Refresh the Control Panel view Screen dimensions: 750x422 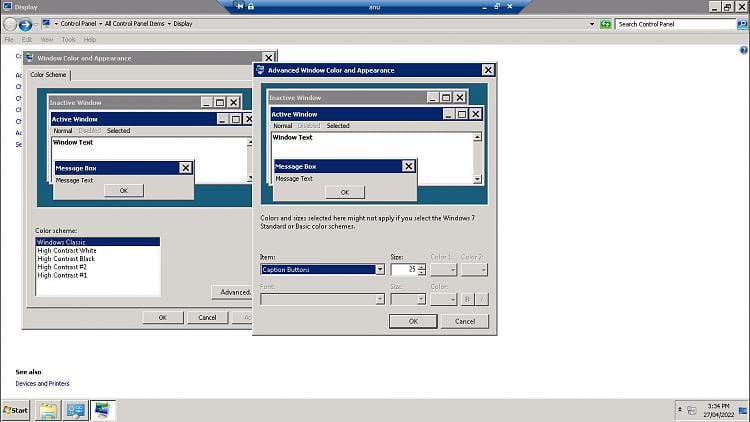click(x=606, y=24)
